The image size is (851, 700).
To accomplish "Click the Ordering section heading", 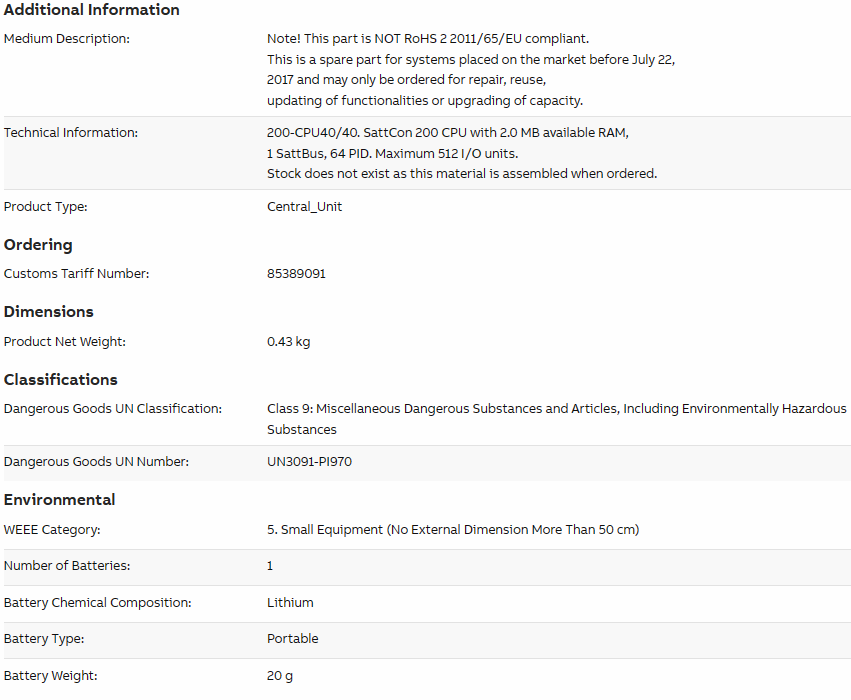I will [38, 245].
